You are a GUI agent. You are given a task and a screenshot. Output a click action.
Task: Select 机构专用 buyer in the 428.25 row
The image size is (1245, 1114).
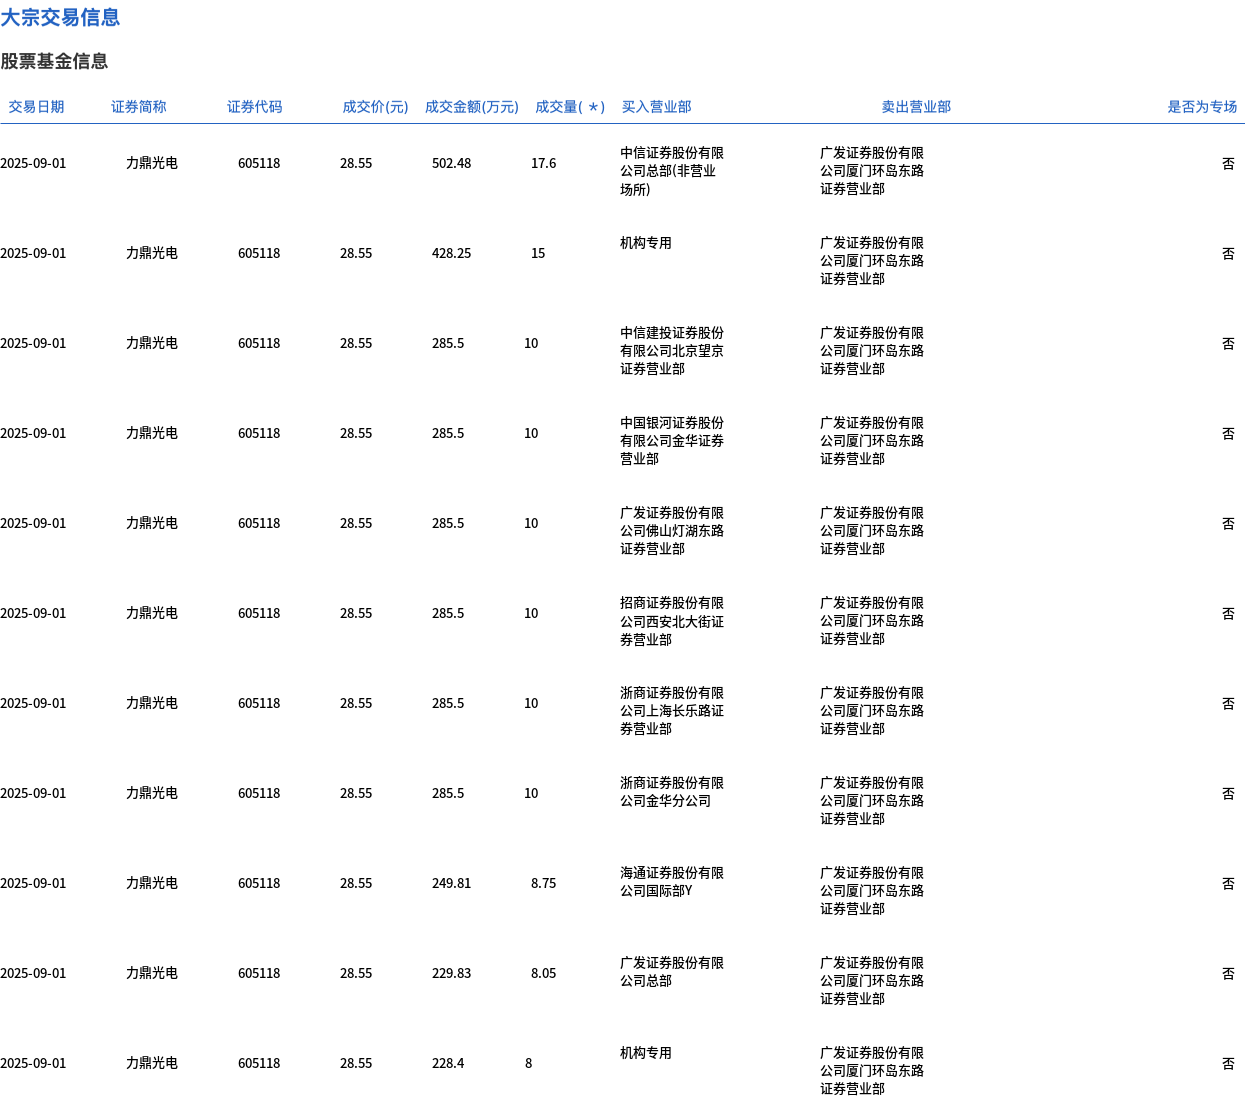coord(646,243)
